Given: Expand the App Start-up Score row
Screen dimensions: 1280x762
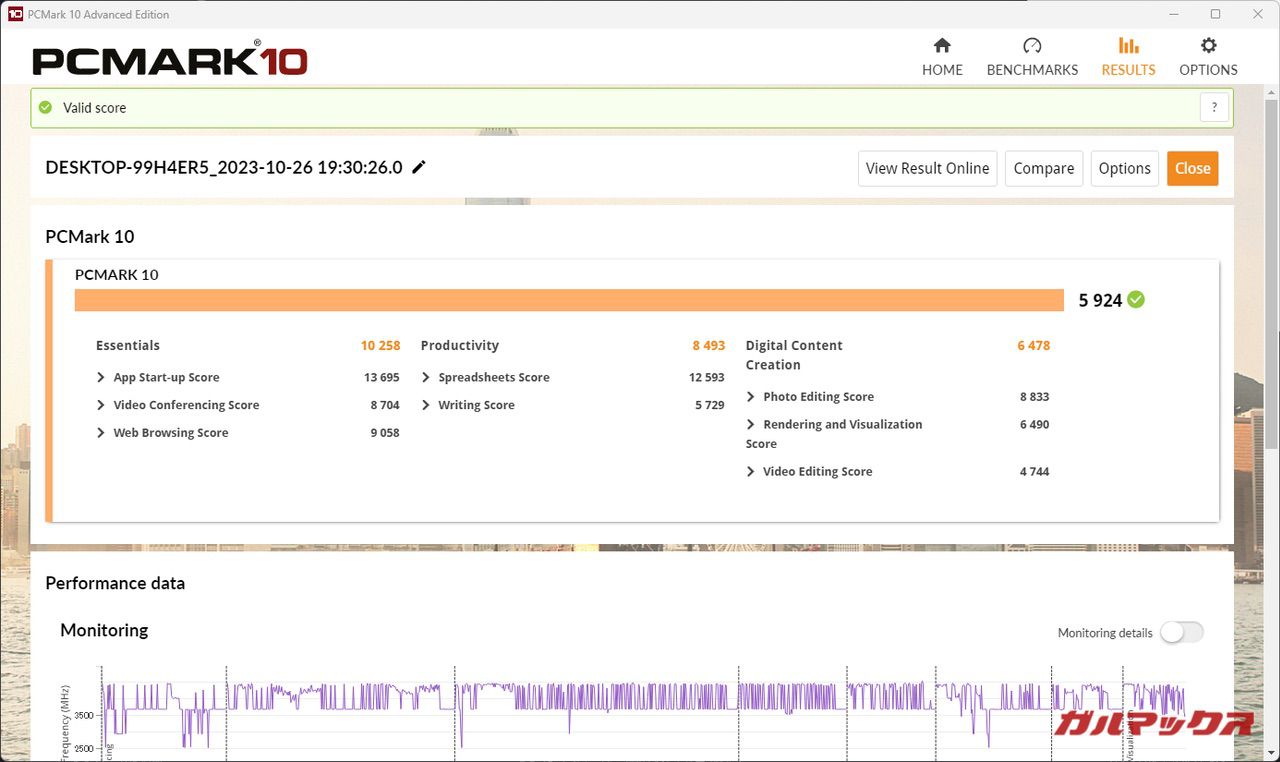Looking at the screenshot, I should click(x=101, y=377).
